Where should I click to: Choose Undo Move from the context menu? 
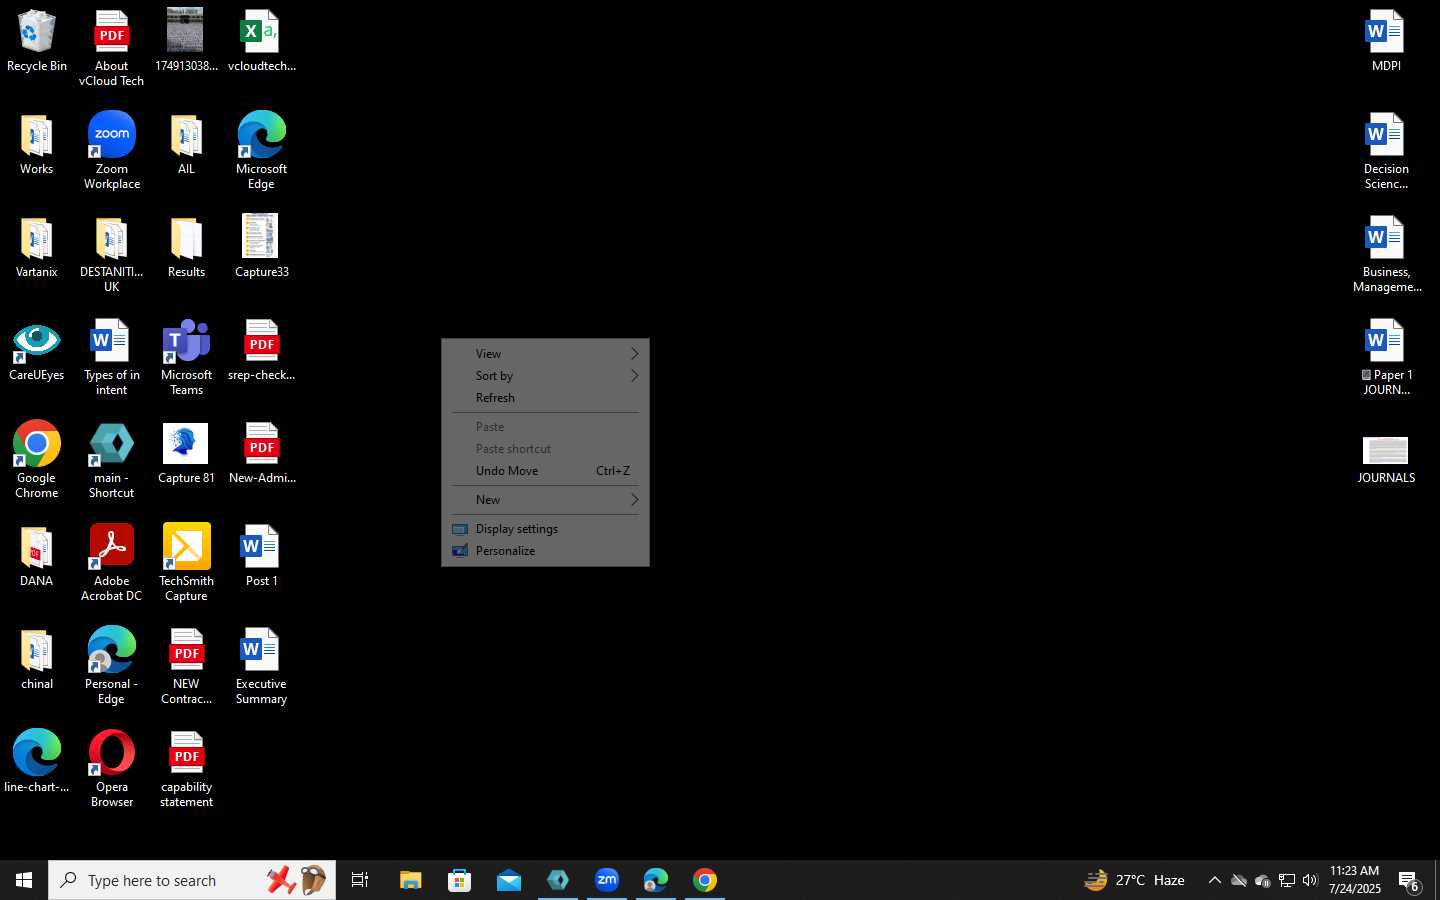tap(546, 471)
